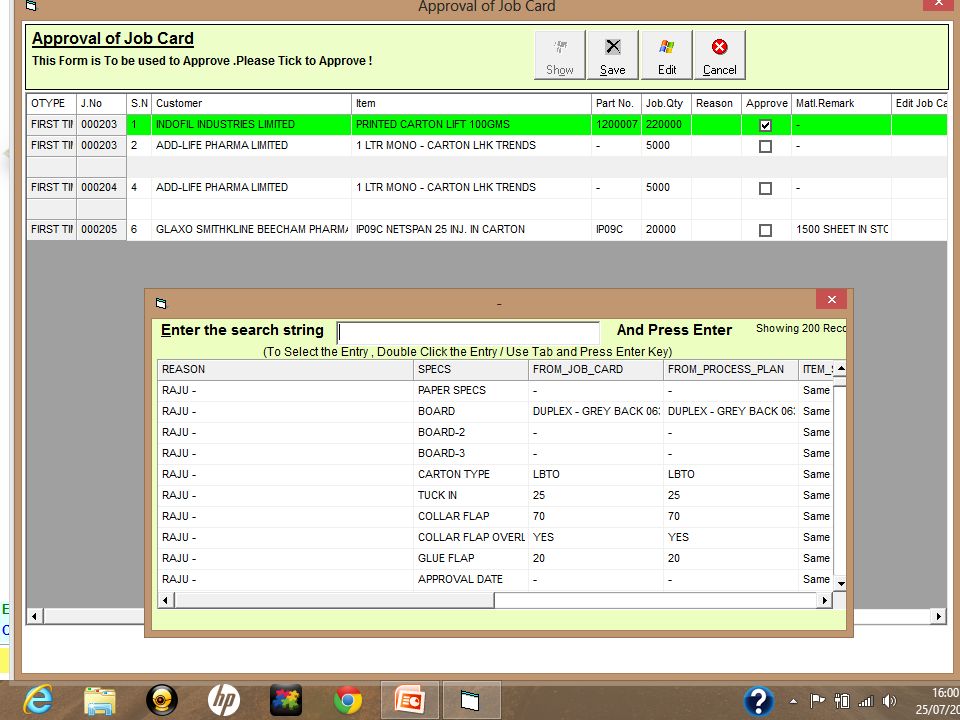Click the search list scroll right arrow

(825, 600)
